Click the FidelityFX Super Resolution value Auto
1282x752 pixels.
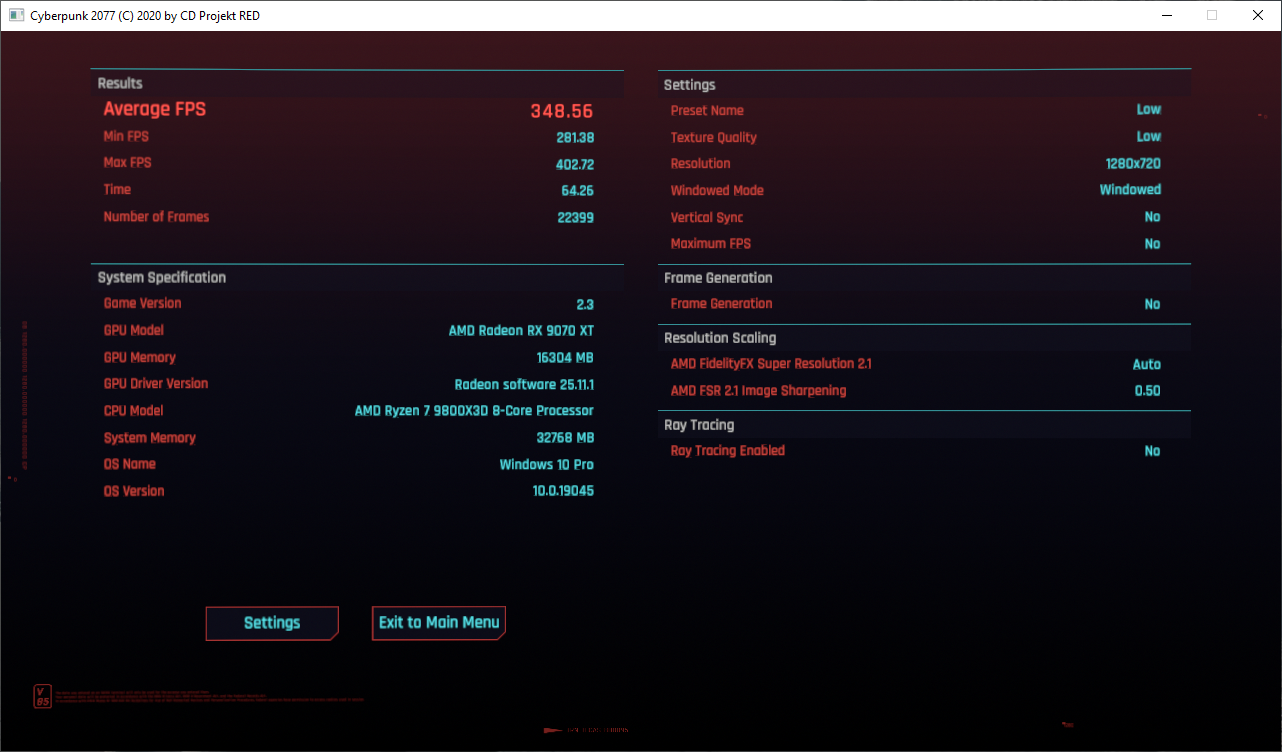click(x=1147, y=364)
